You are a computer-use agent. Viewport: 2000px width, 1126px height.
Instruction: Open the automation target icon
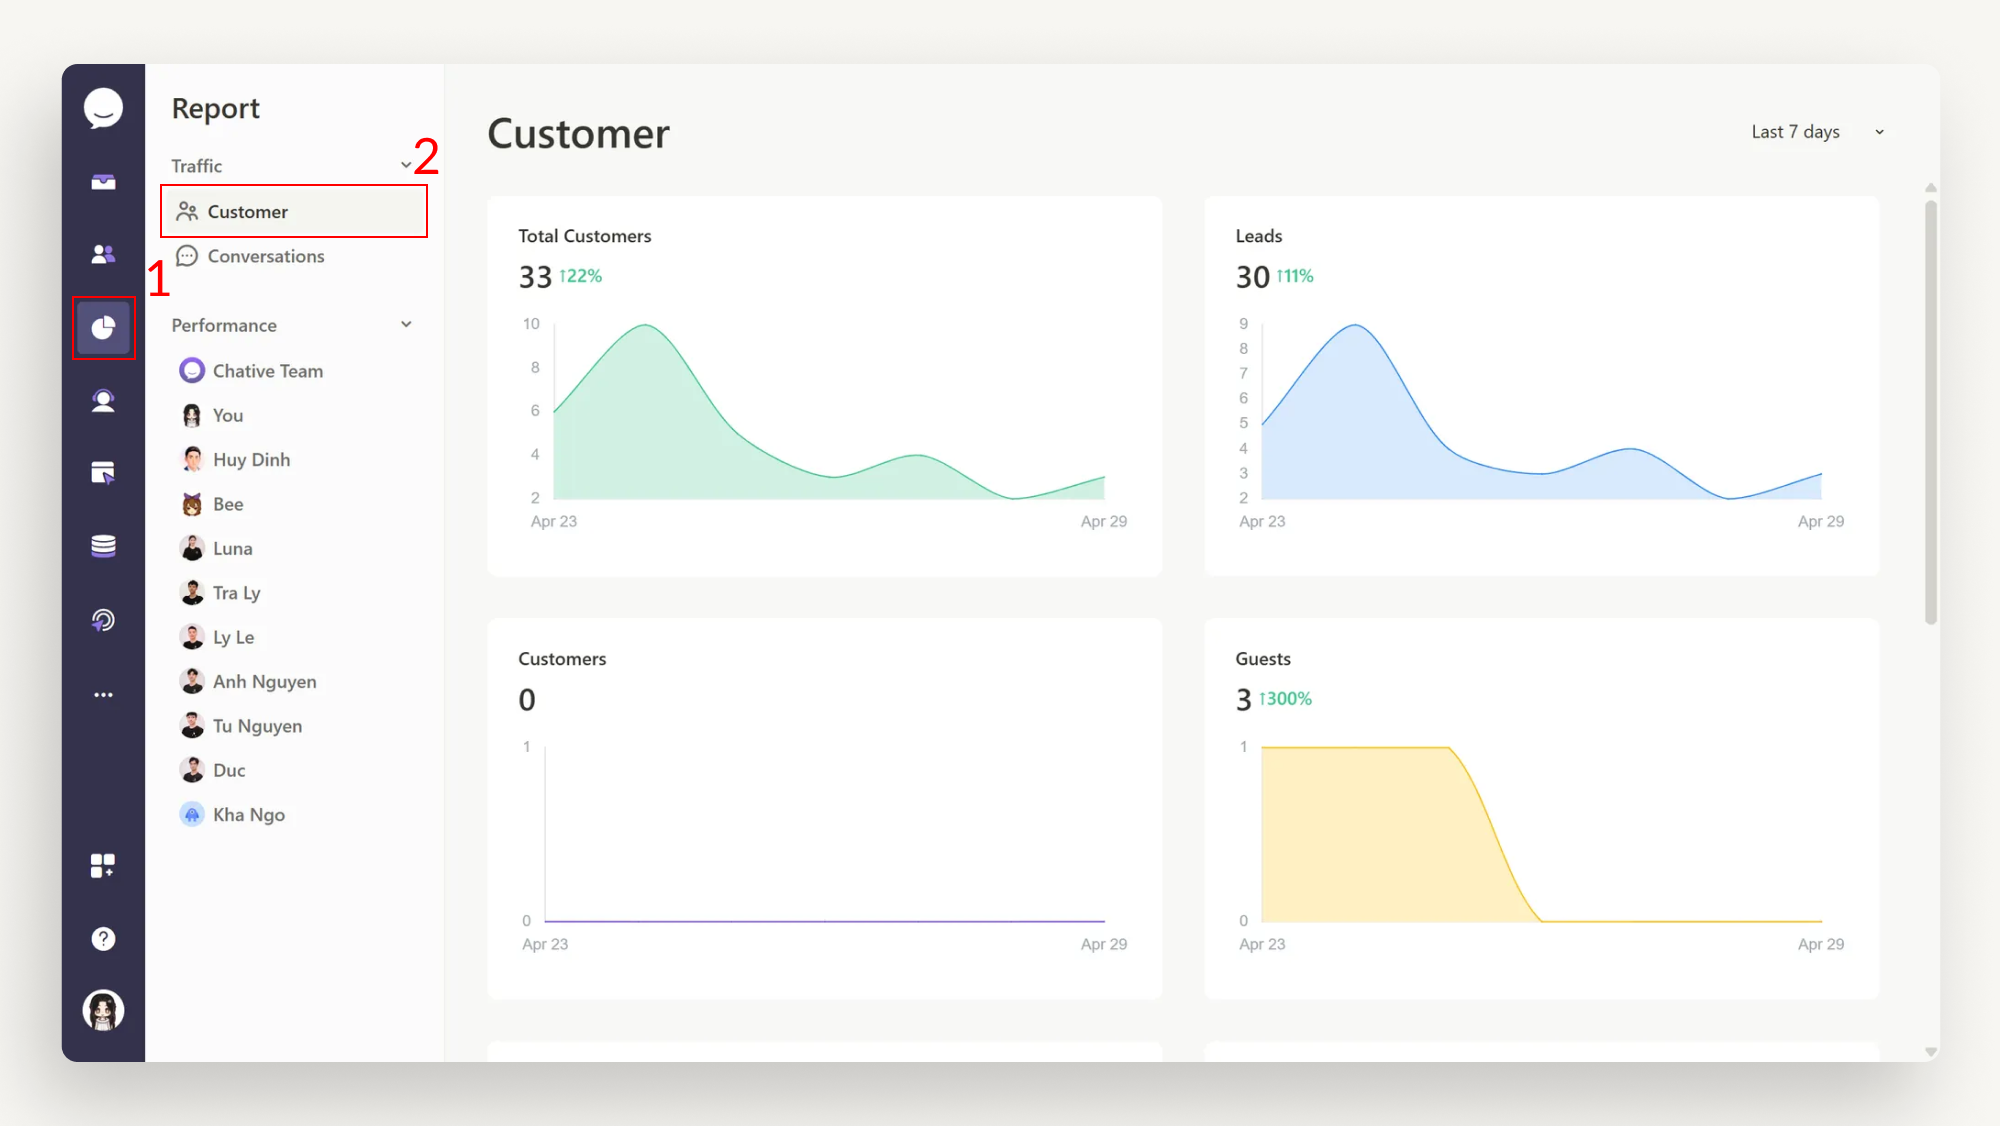click(x=104, y=620)
